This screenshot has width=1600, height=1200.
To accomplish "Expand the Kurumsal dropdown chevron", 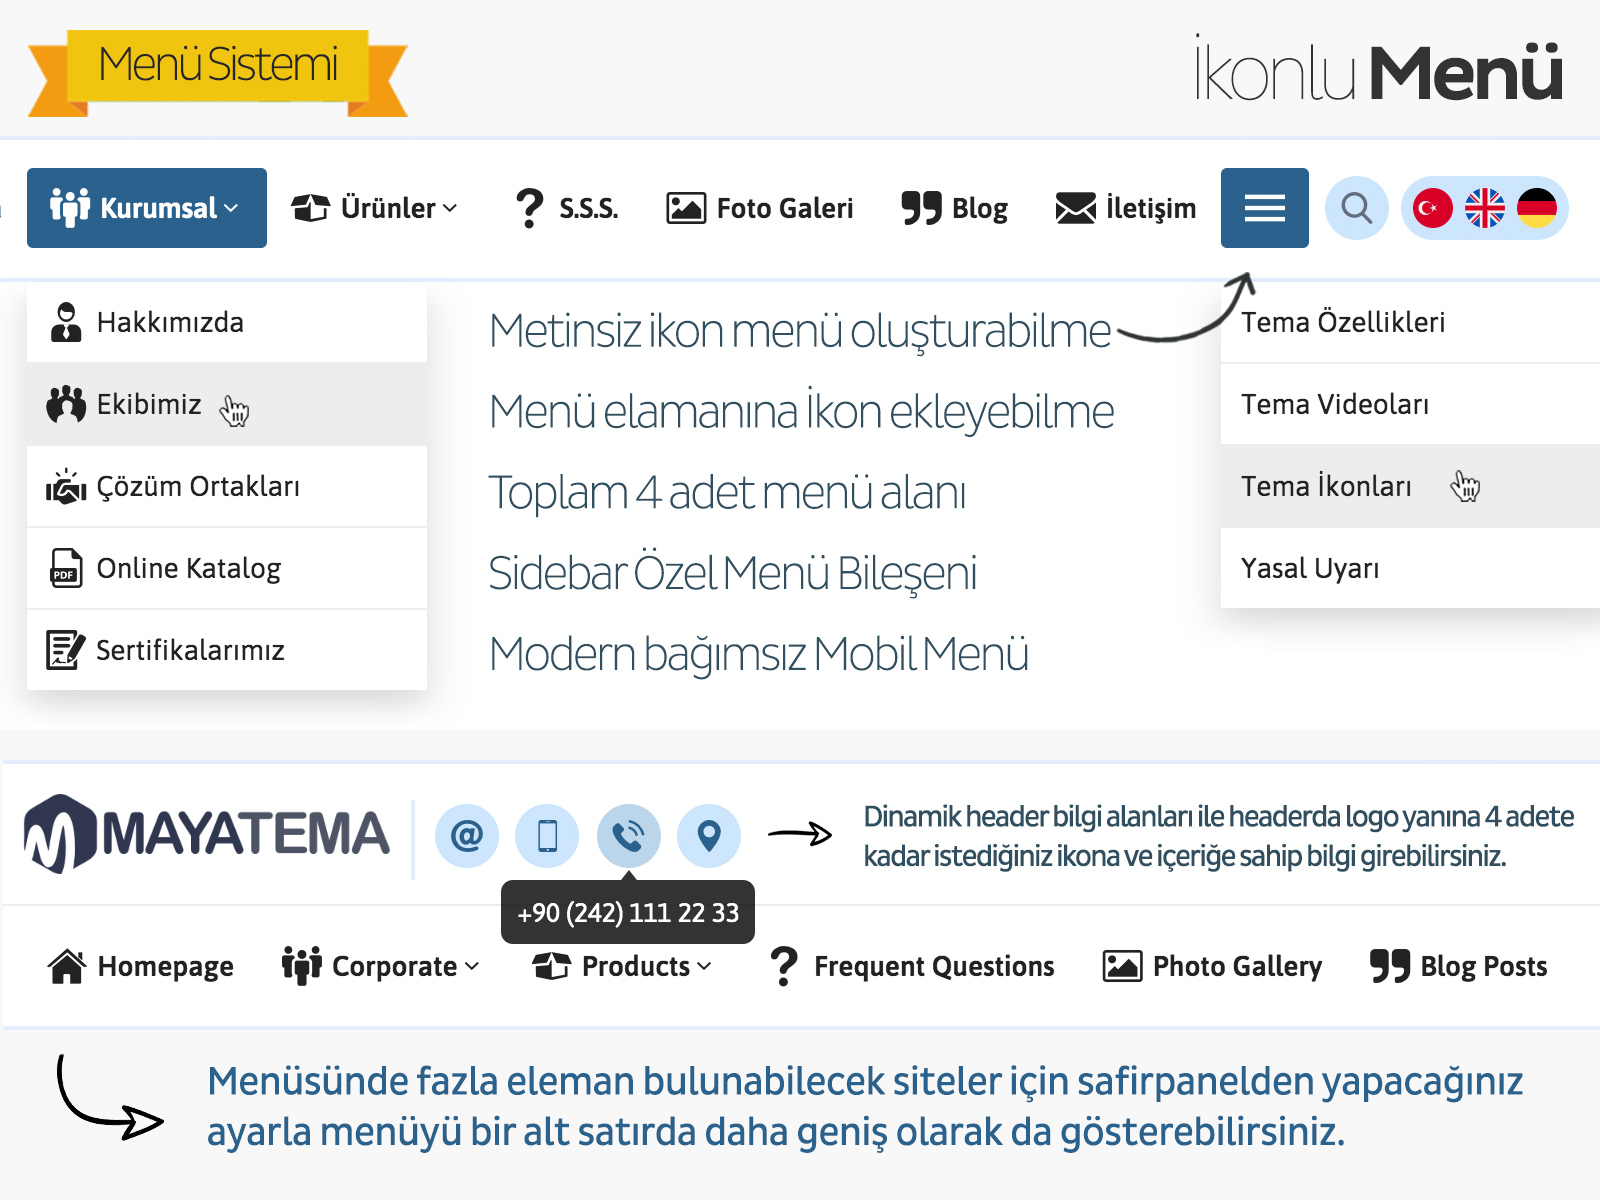I will click(x=232, y=208).
